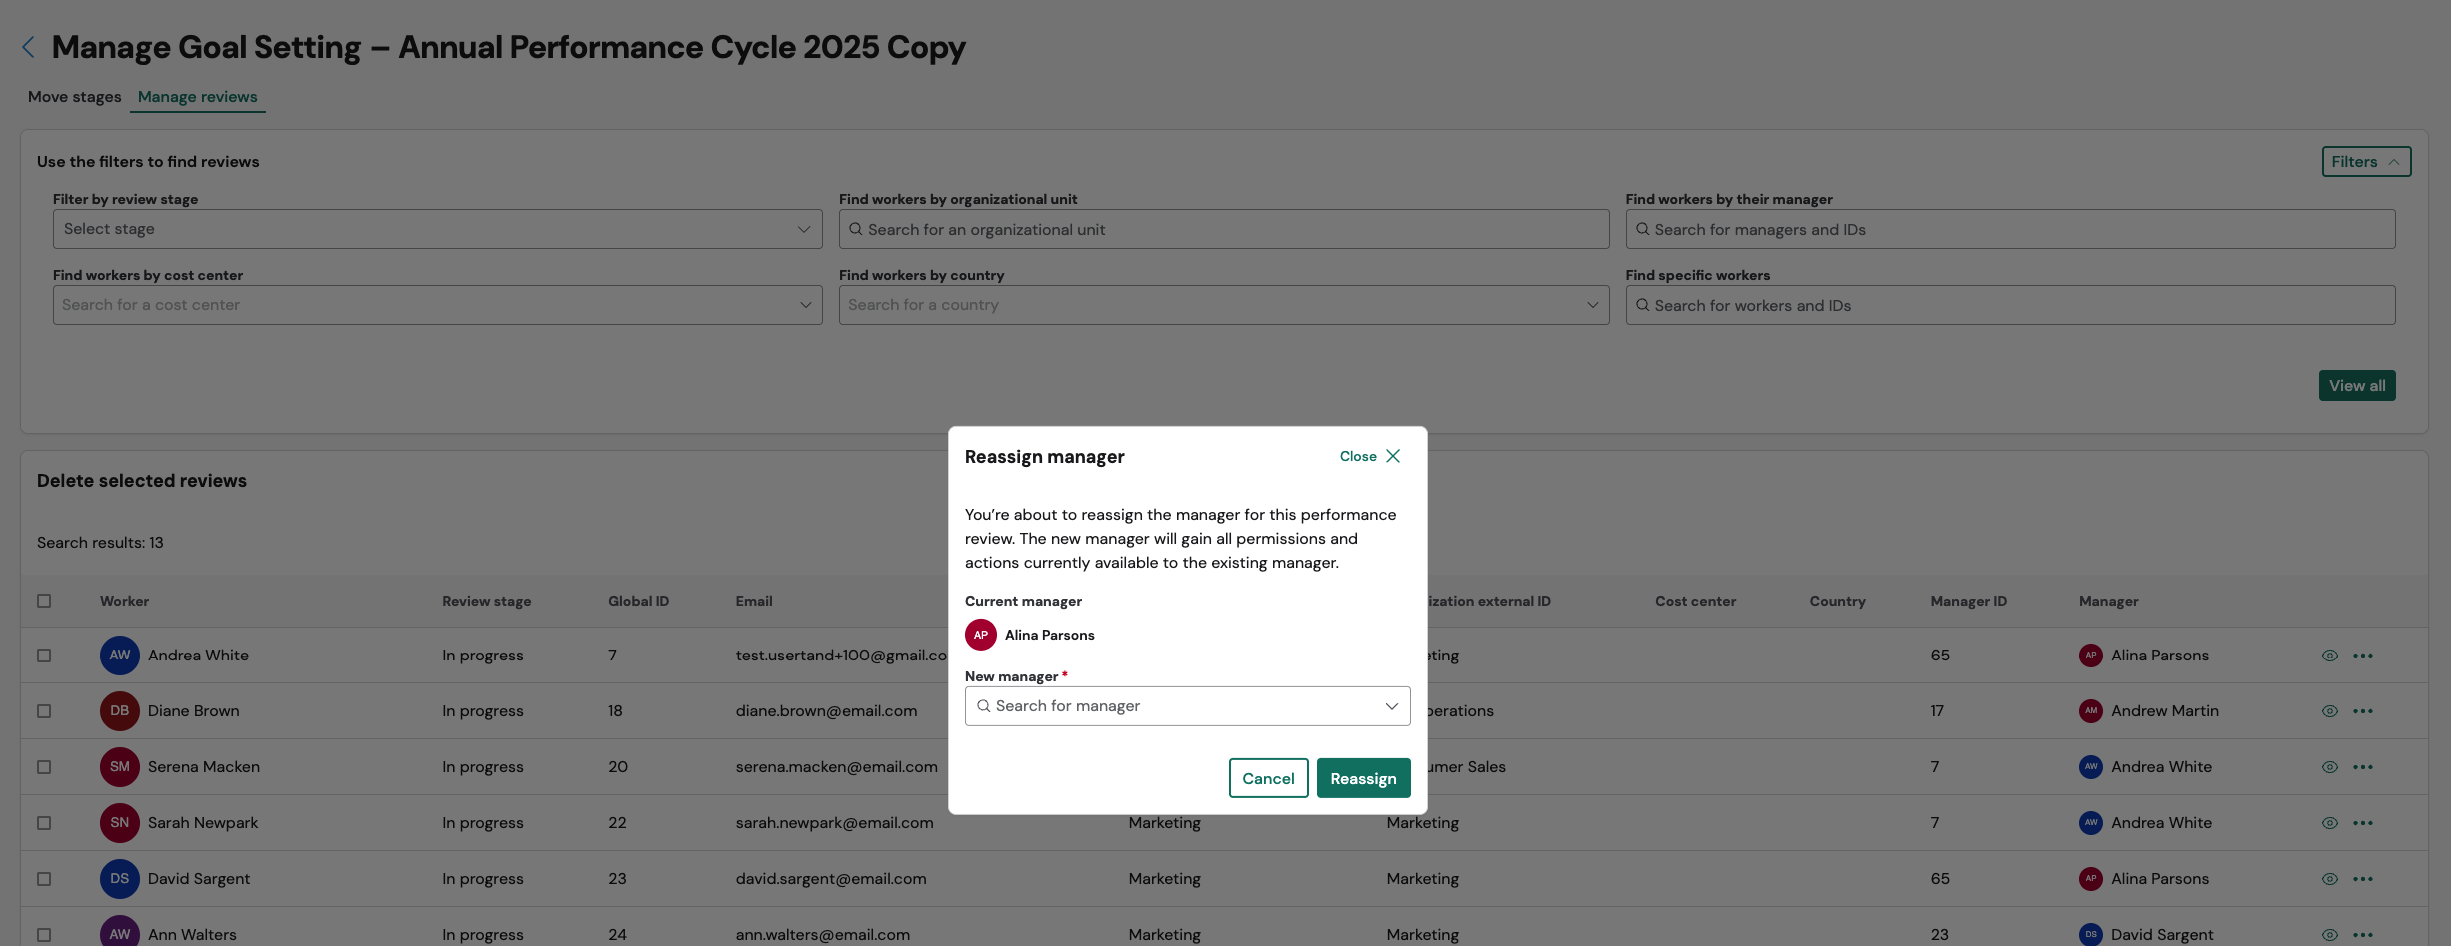Expand the Select stage dropdown
The image size is (2451, 946).
coord(437,229)
